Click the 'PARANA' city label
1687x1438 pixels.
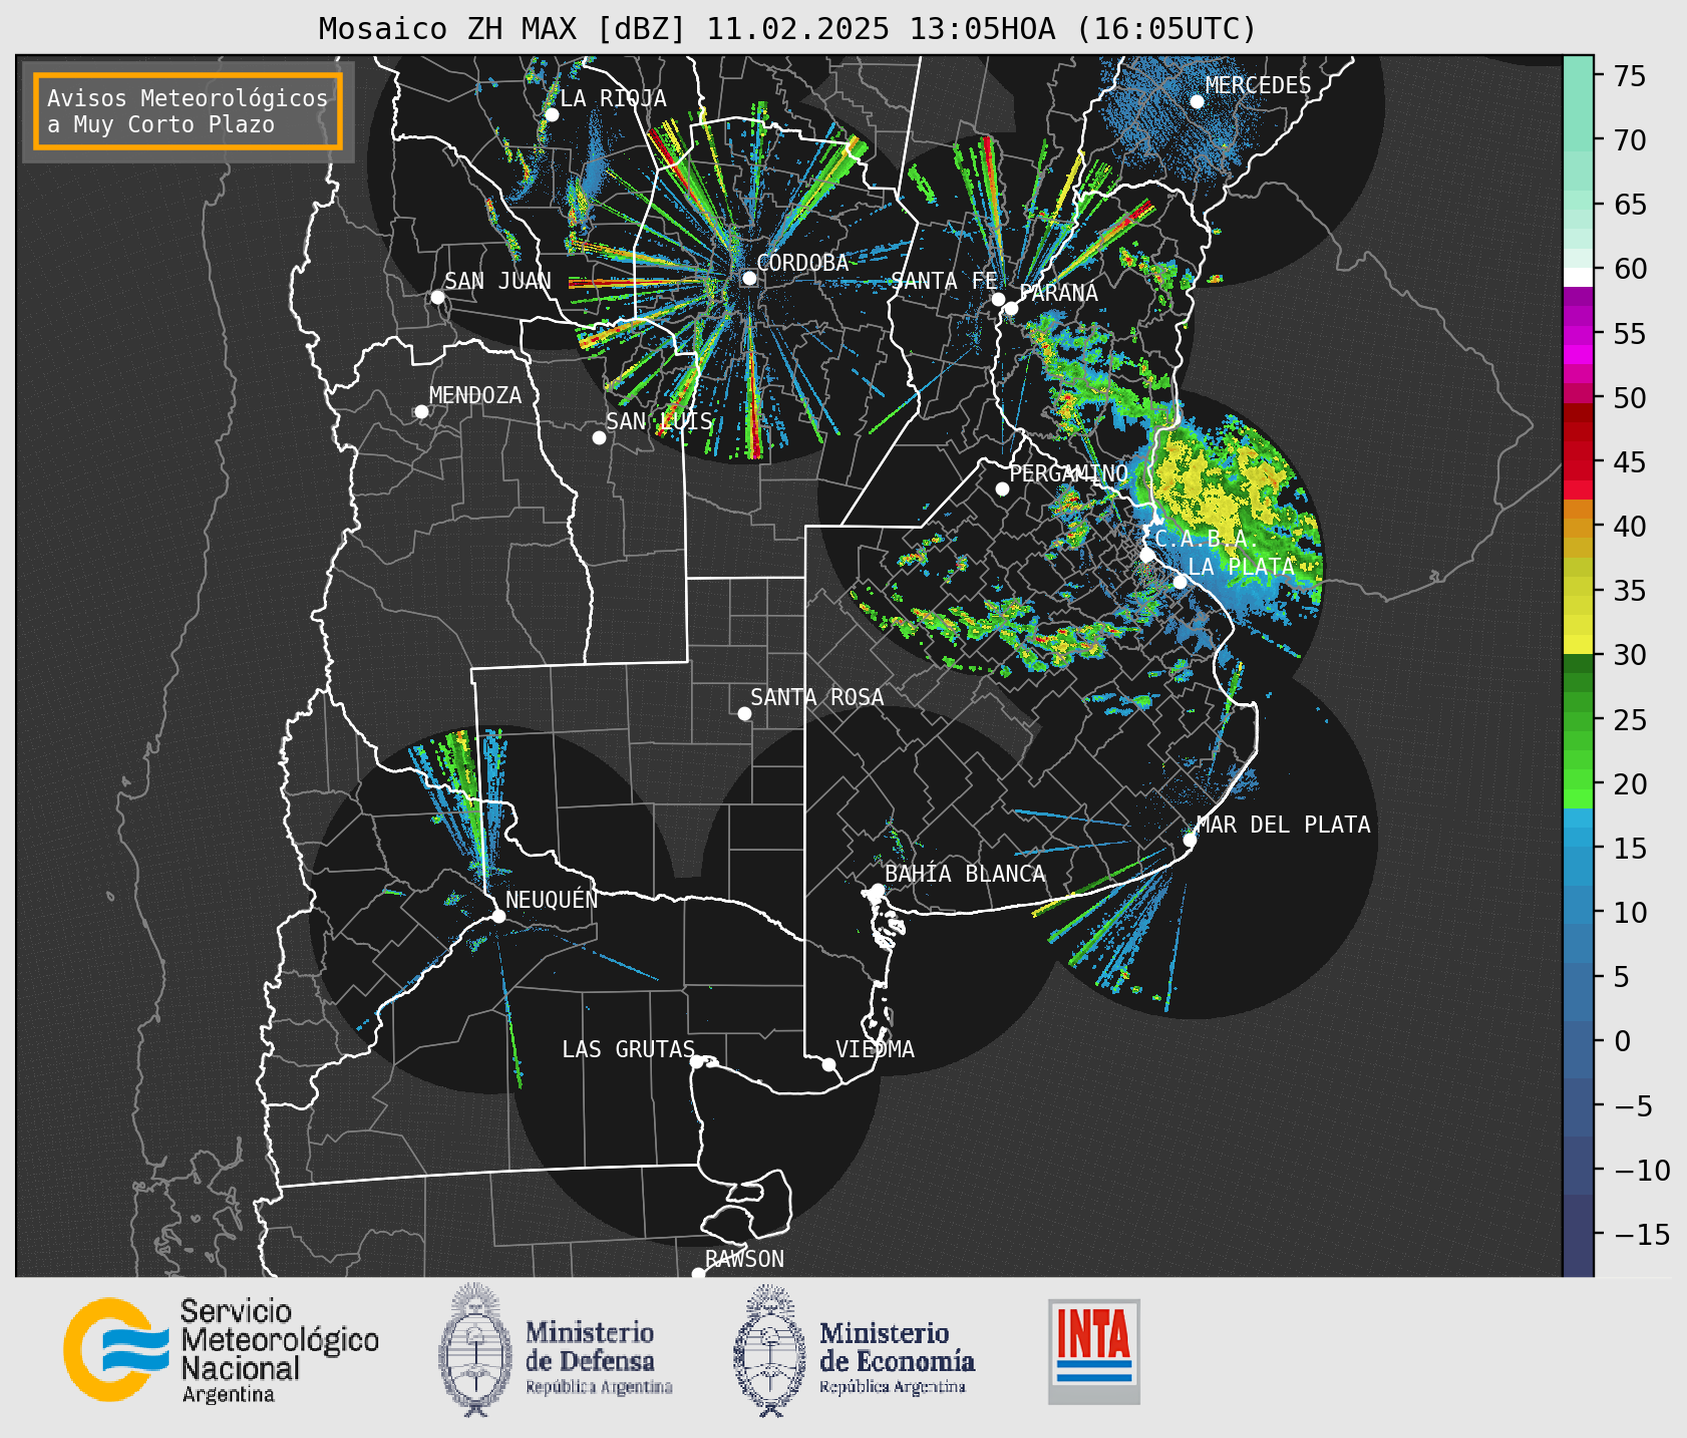(x=1058, y=293)
